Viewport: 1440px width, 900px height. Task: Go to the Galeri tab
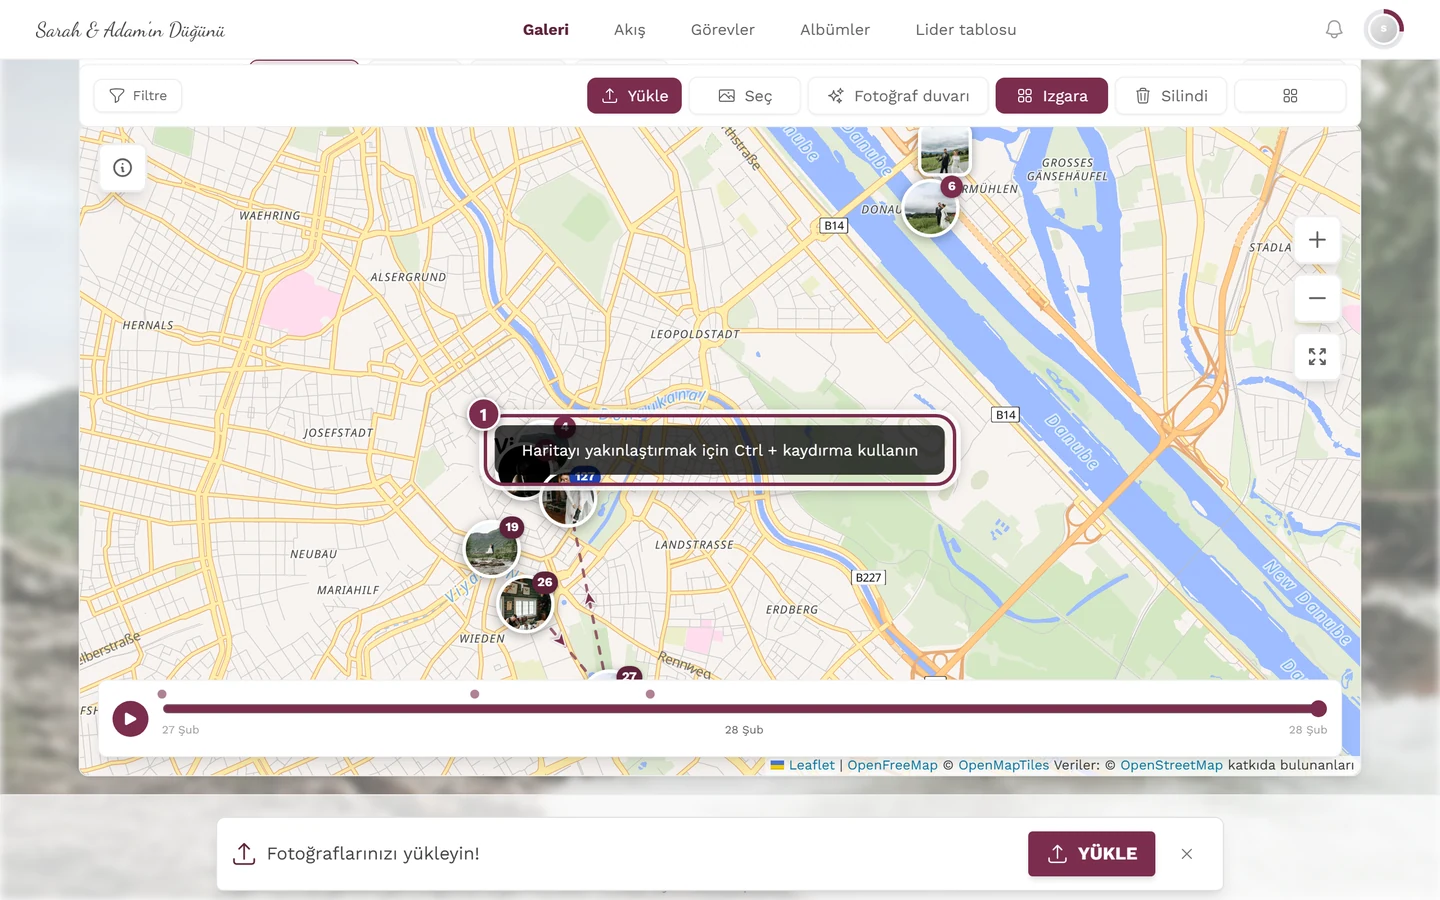[x=546, y=30]
